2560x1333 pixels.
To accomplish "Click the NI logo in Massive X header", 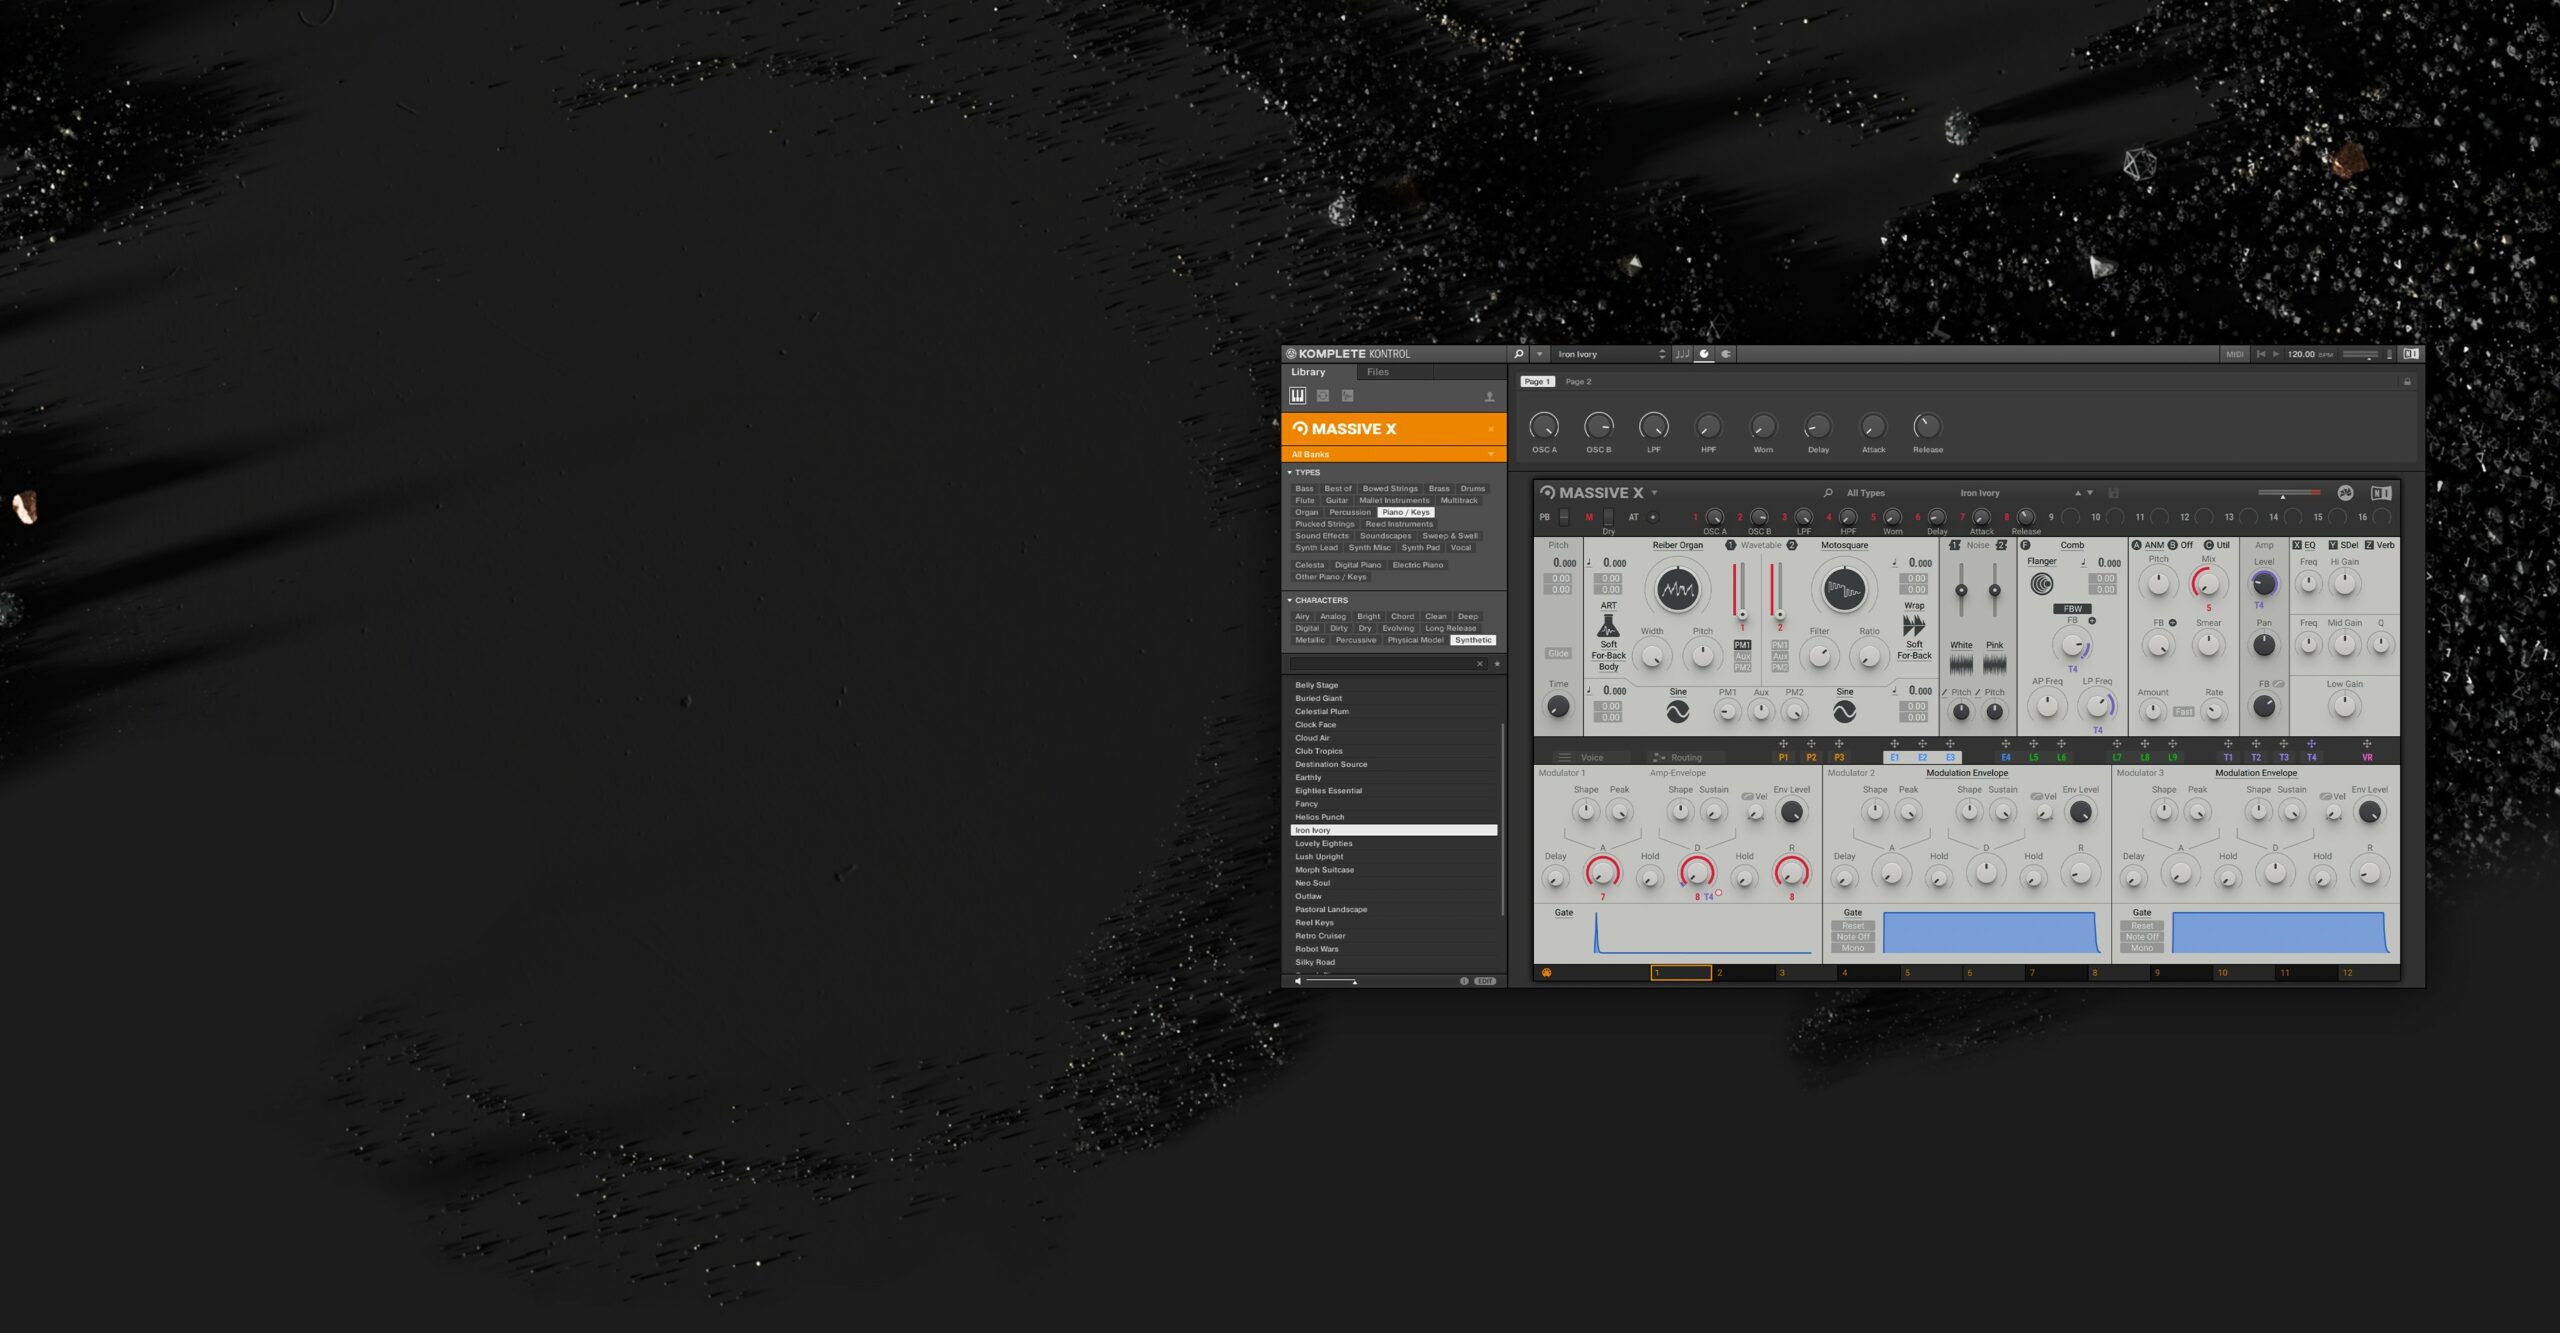I will (x=2381, y=493).
